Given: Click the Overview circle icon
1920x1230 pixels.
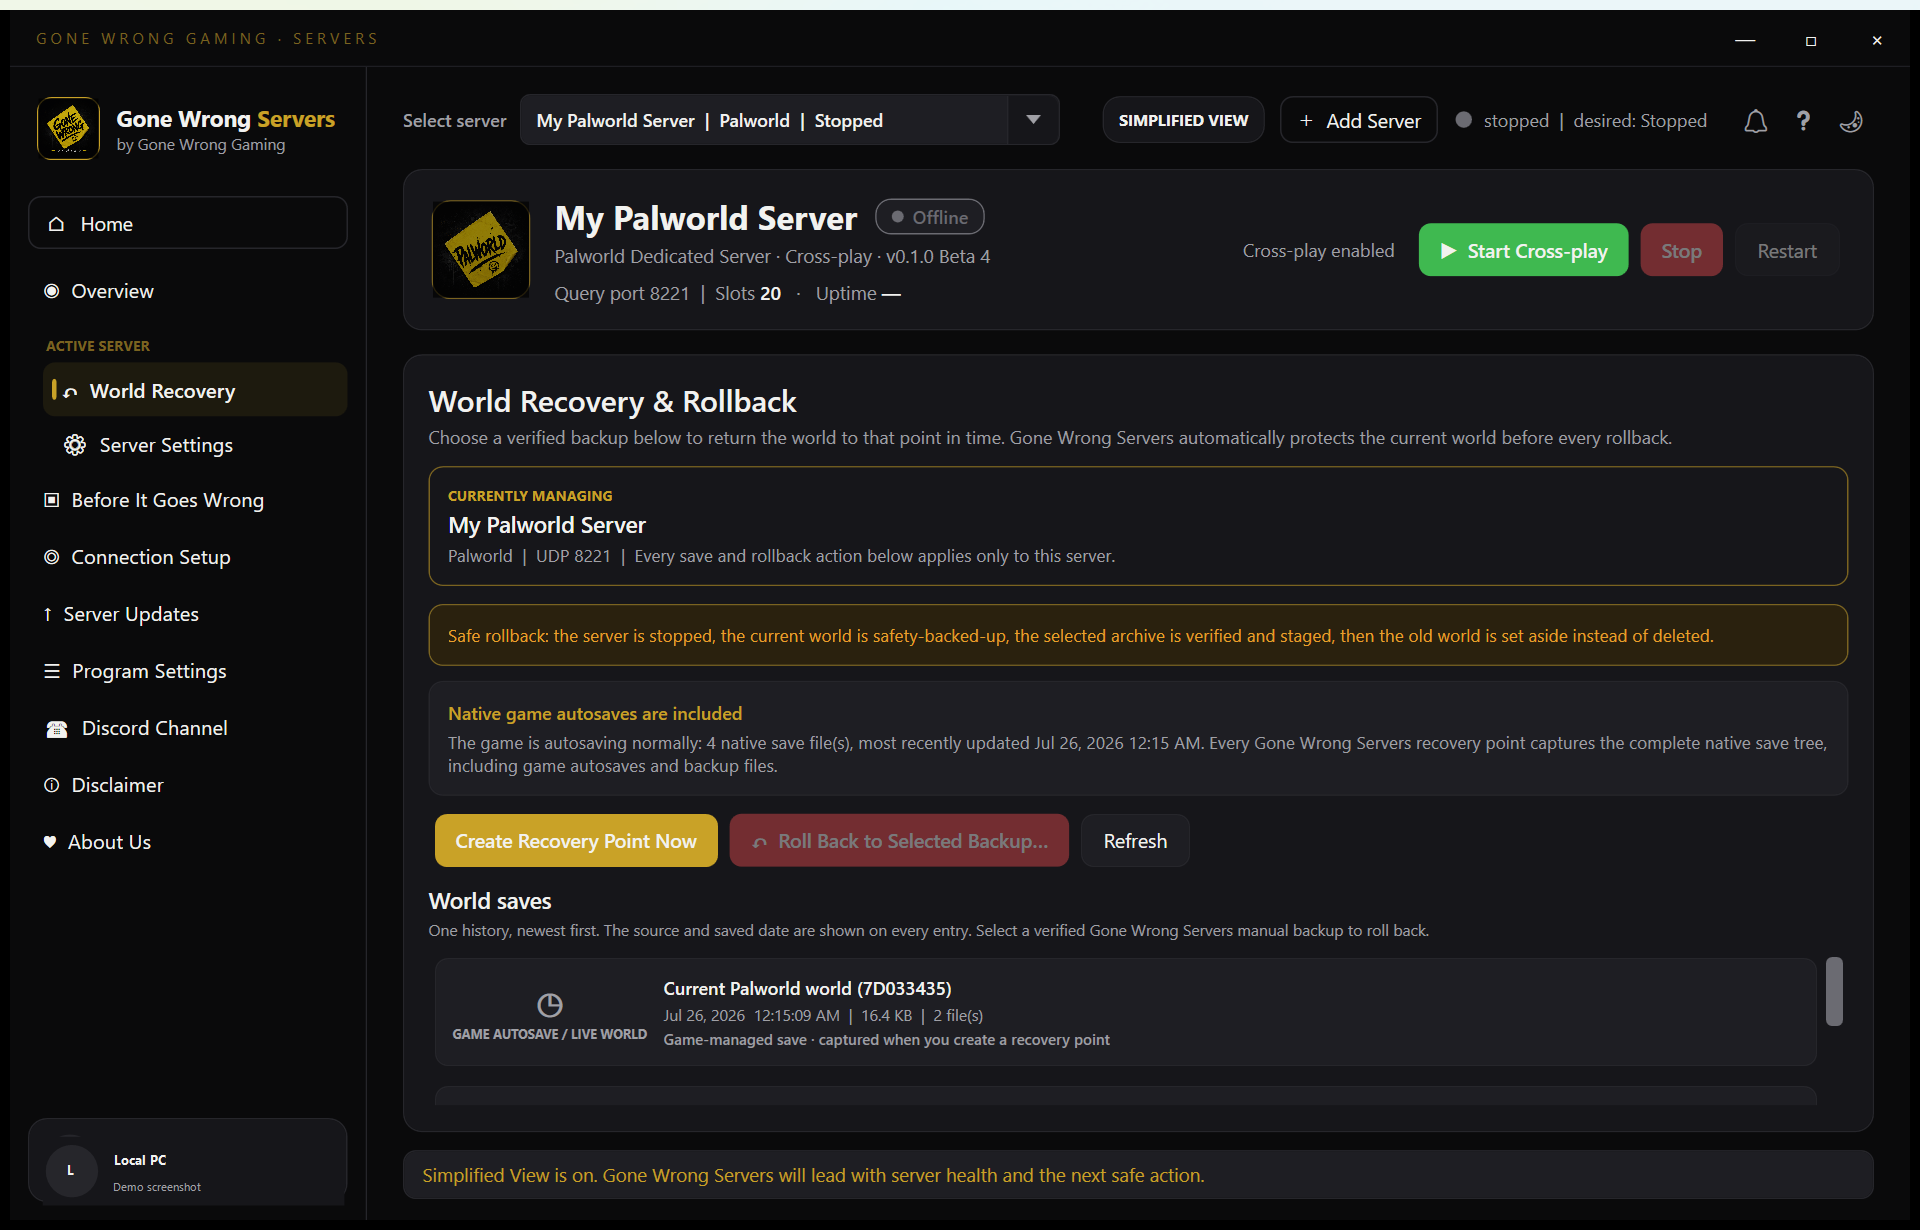Looking at the screenshot, I should (51, 291).
